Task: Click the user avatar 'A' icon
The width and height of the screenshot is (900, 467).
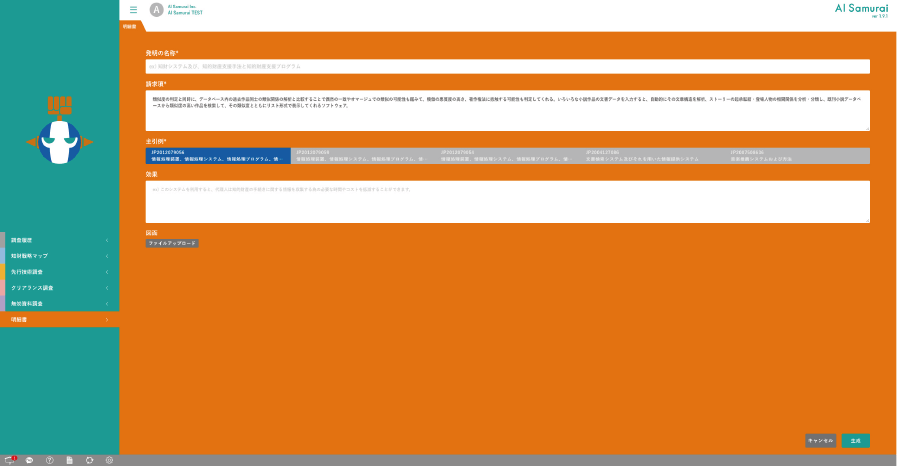Action: tap(156, 10)
